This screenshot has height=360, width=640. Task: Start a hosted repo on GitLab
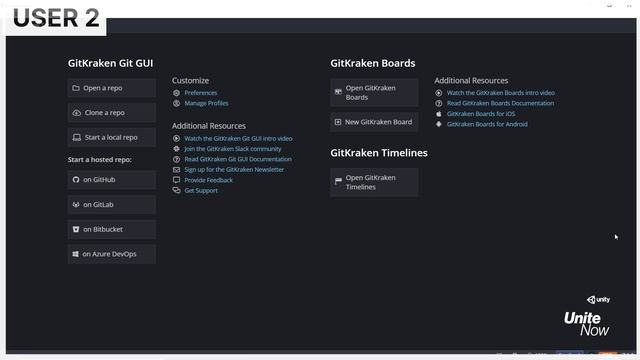pos(111,204)
